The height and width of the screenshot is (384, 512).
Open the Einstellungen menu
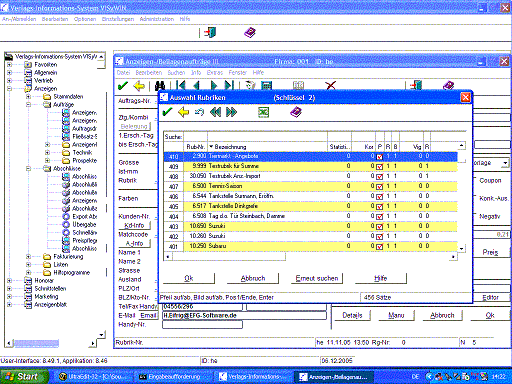click(x=118, y=19)
